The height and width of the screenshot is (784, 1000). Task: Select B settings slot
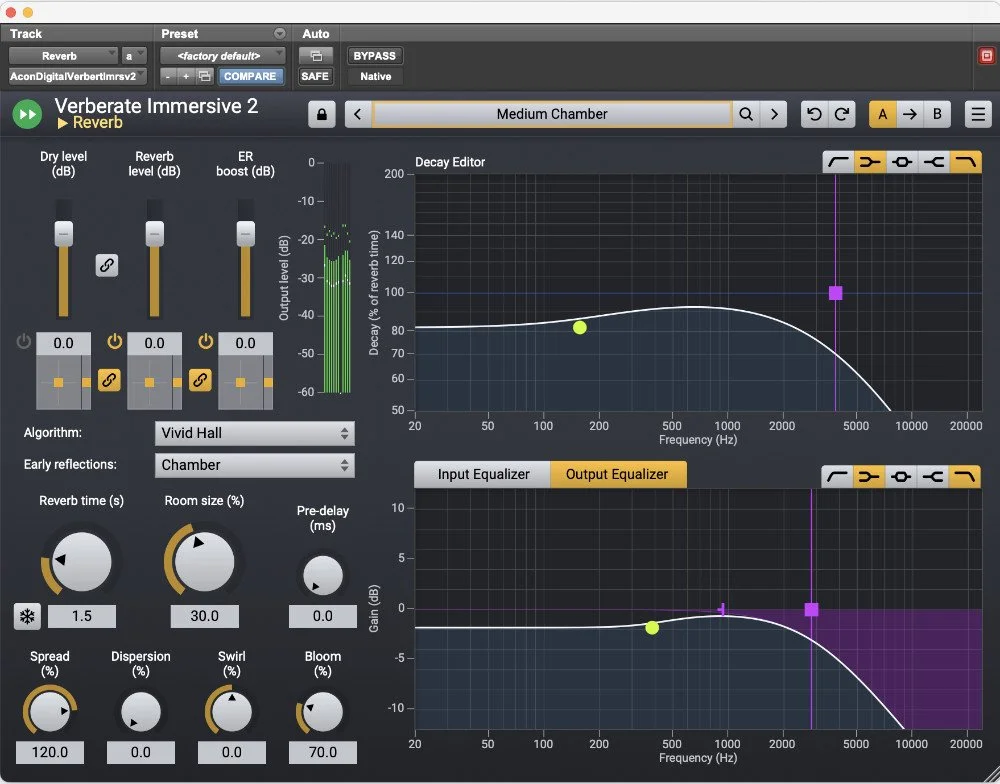click(937, 115)
